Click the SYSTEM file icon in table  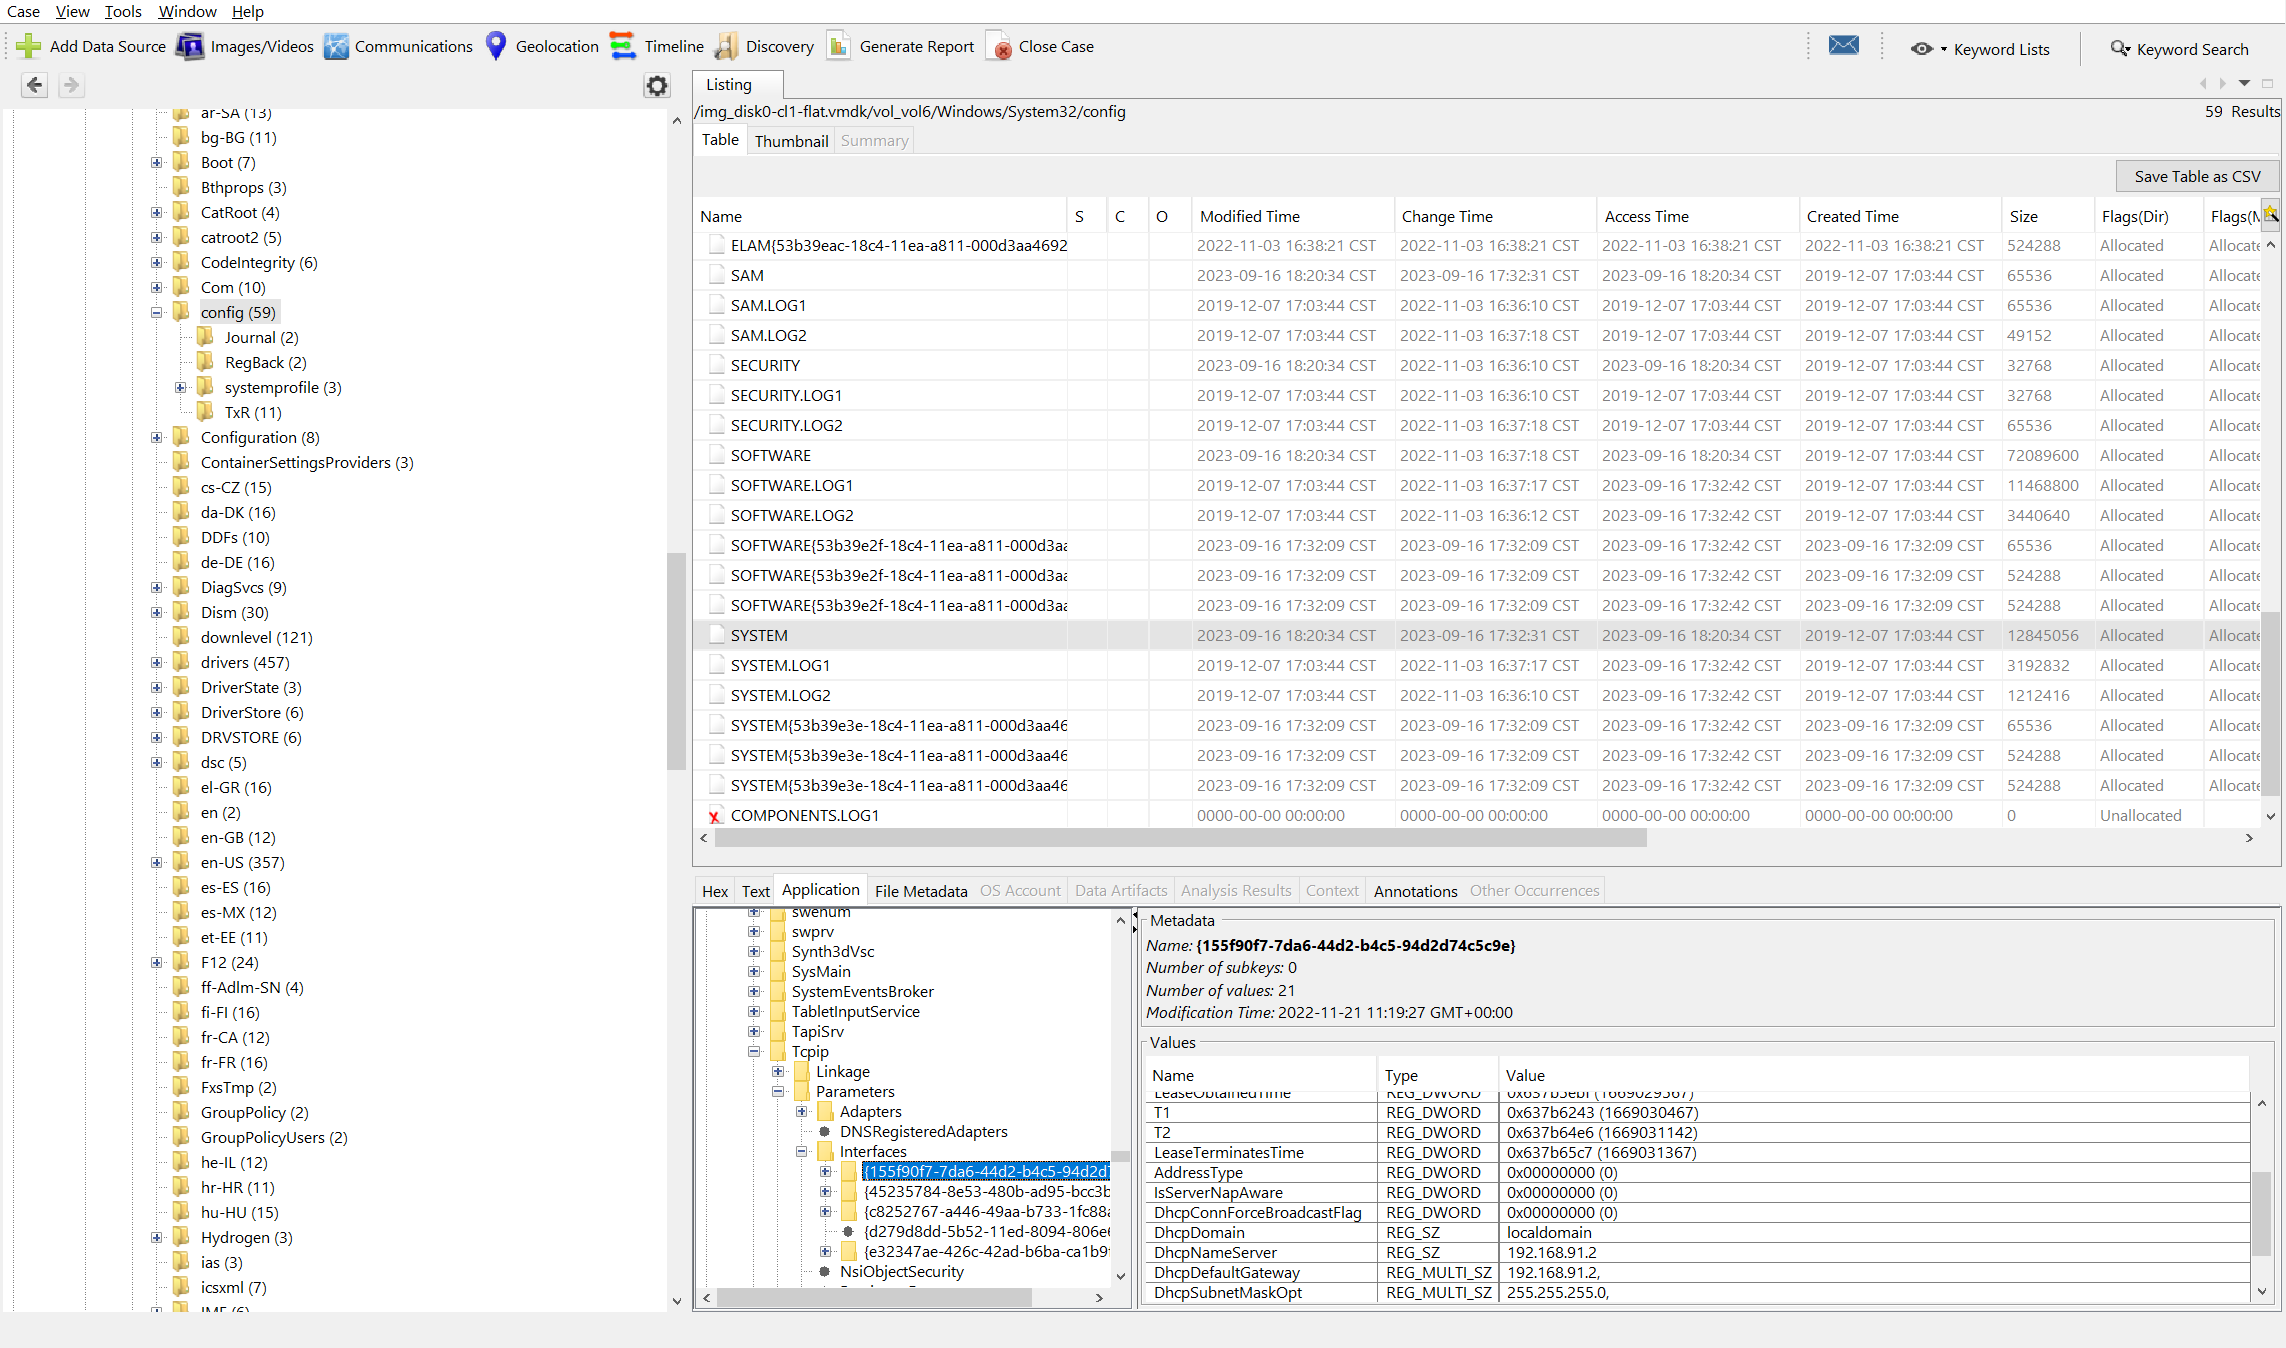(716, 635)
